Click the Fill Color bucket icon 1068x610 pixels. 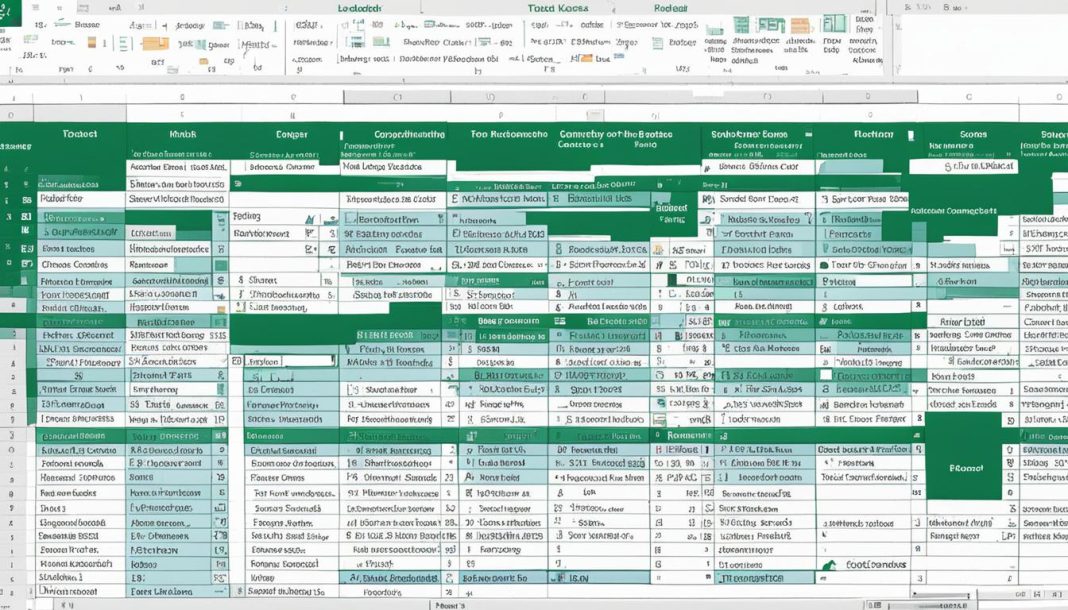point(90,42)
